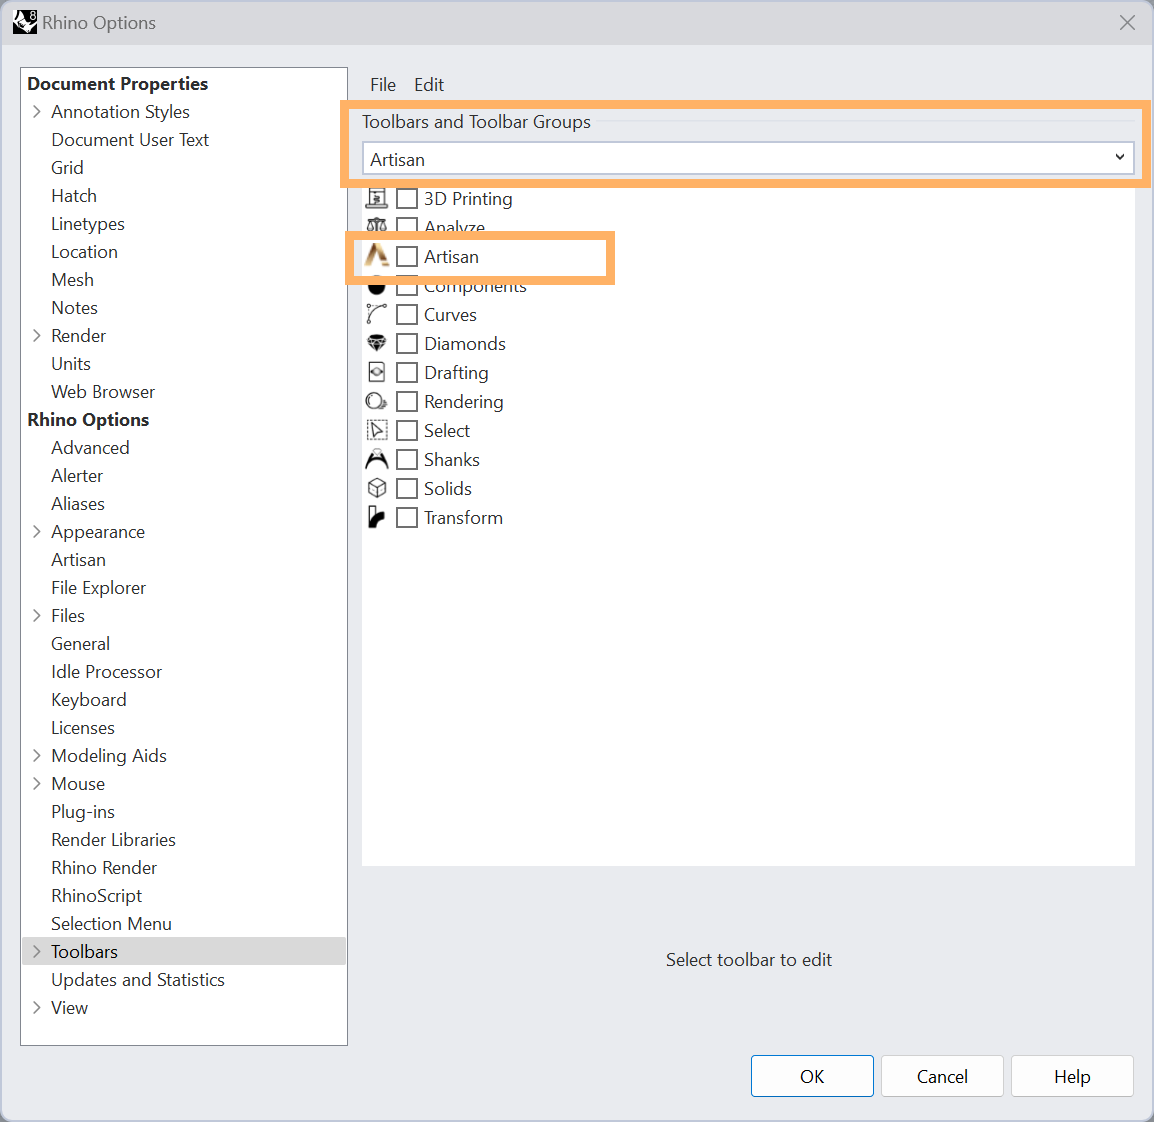
Task: Select General options page
Action: [x=80, y=643]
